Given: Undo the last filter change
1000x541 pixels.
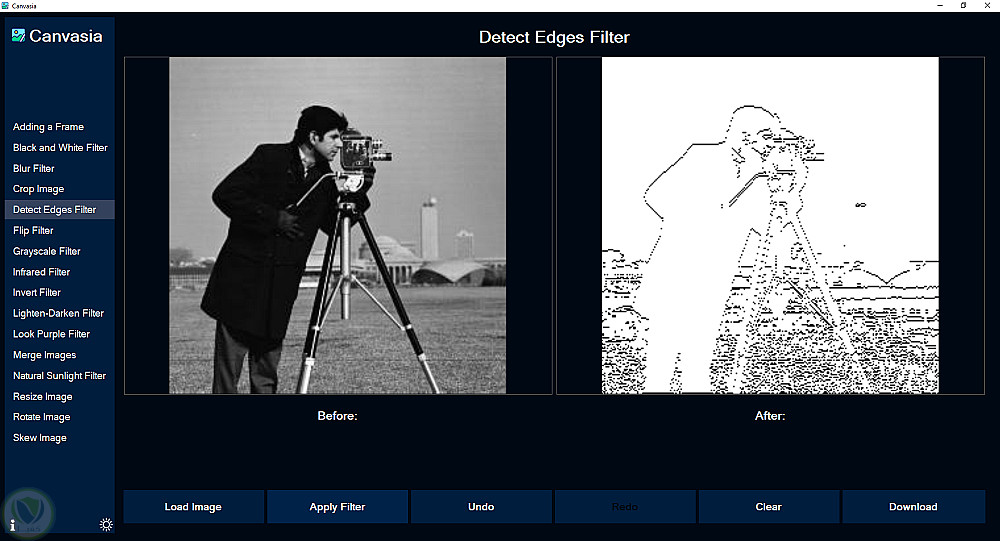Looking at the screenshot, I should point(481,507).
